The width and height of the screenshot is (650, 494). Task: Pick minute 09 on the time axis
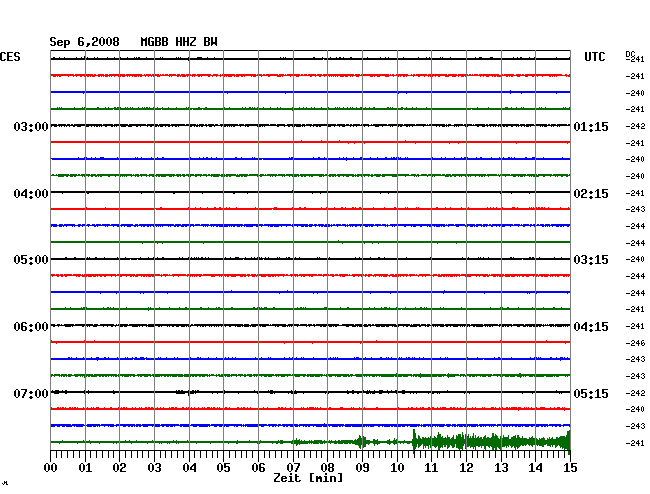pos(362,468)
